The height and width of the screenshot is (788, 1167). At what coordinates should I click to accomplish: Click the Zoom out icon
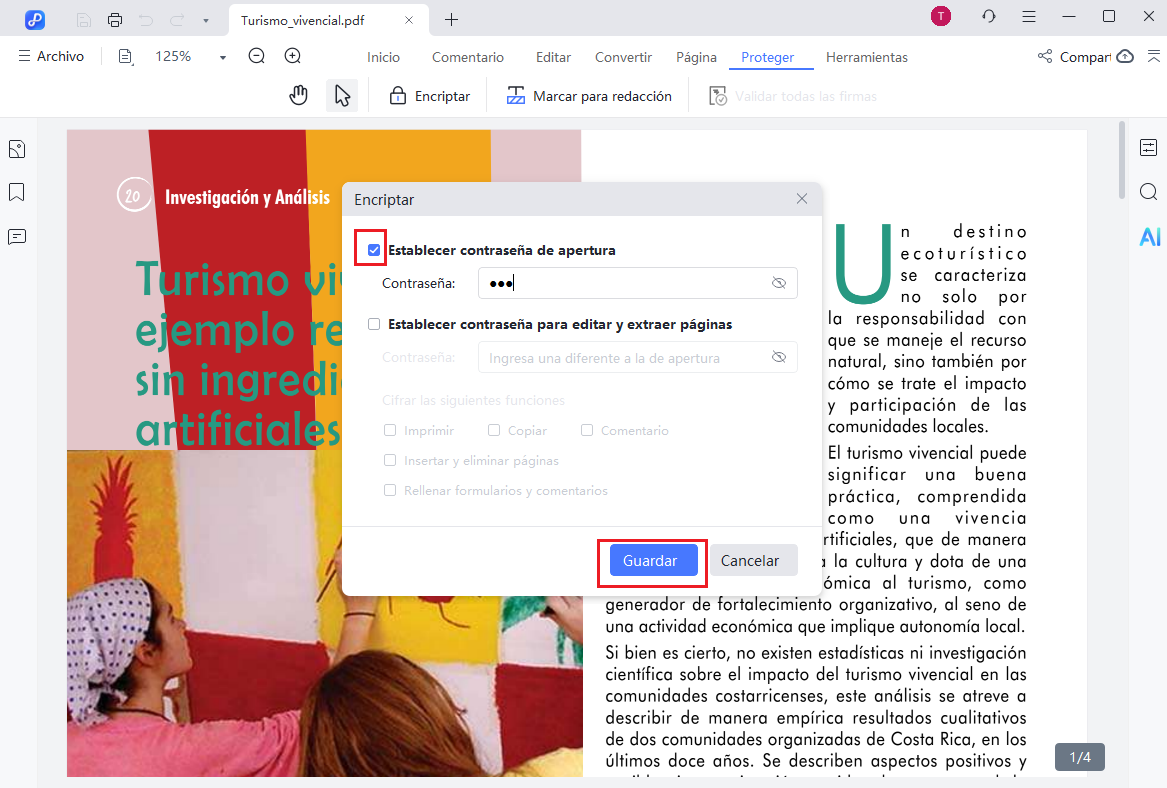click(x=256, y=56)
